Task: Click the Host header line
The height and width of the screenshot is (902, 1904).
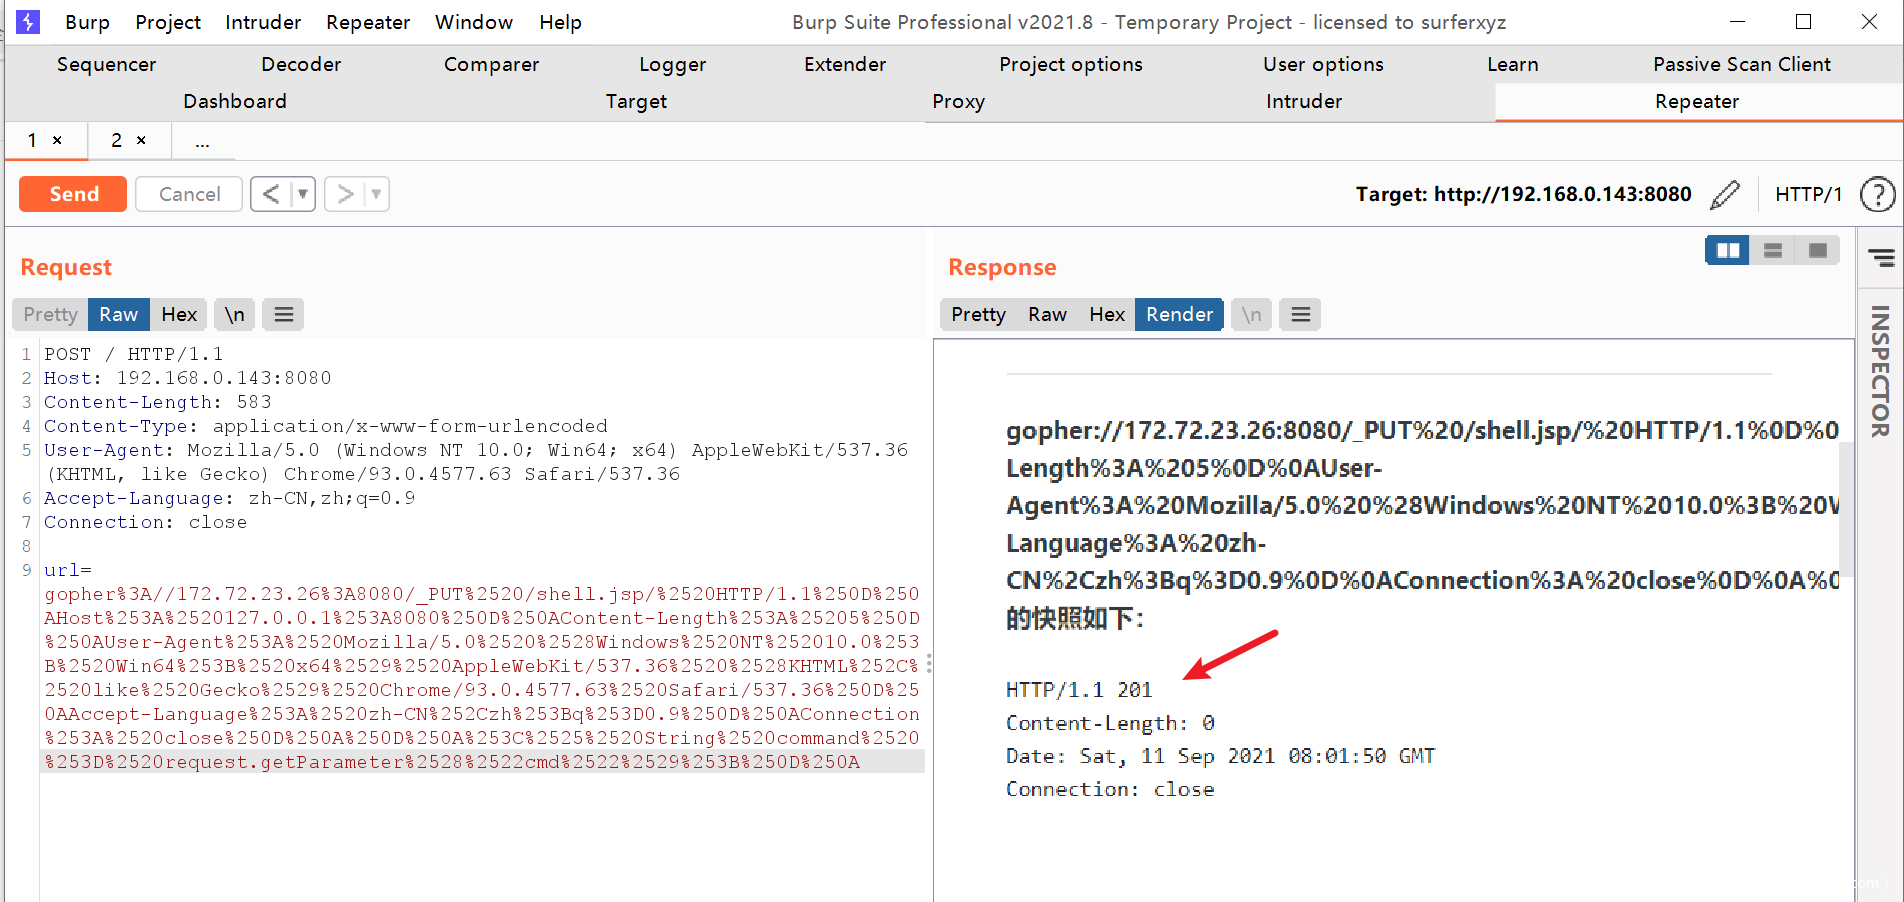Action: (x=188, y=378)
